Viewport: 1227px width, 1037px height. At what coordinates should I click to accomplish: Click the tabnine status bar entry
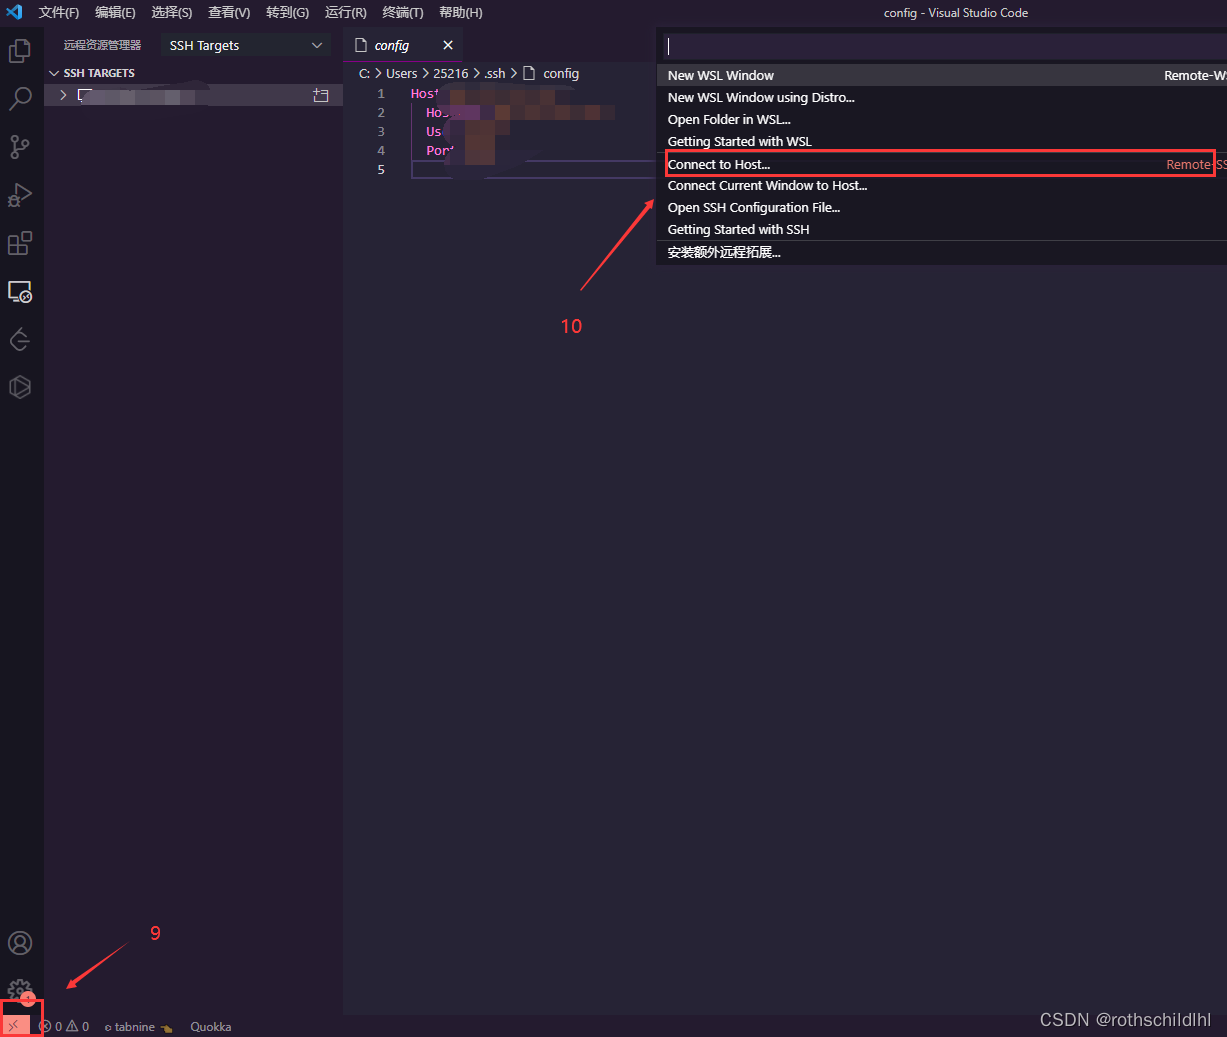138,1026
